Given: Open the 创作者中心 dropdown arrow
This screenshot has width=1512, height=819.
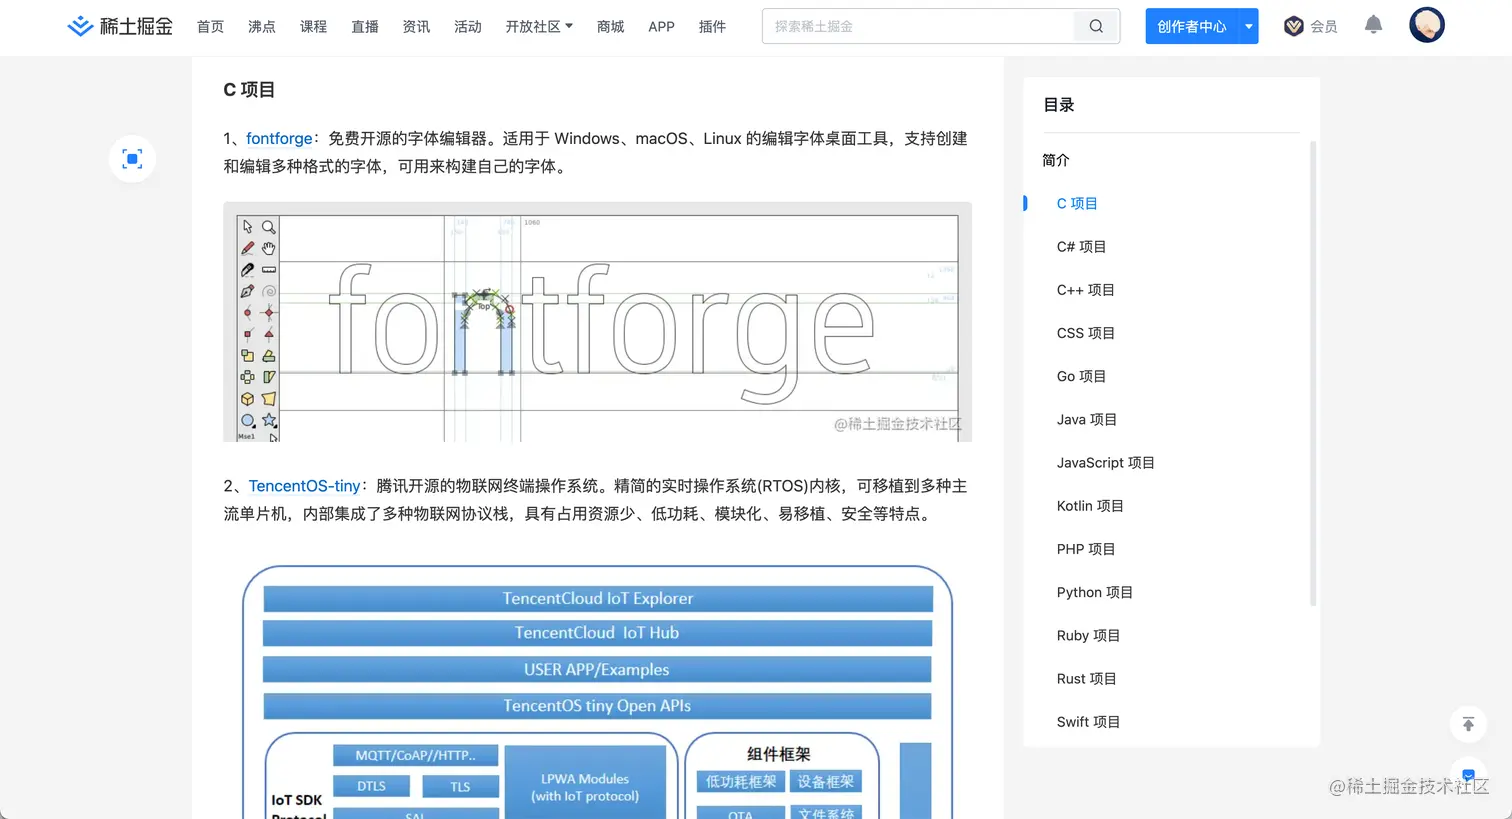Looking at the screenshot, I should pyautogui.click(x=1246, y=26).
